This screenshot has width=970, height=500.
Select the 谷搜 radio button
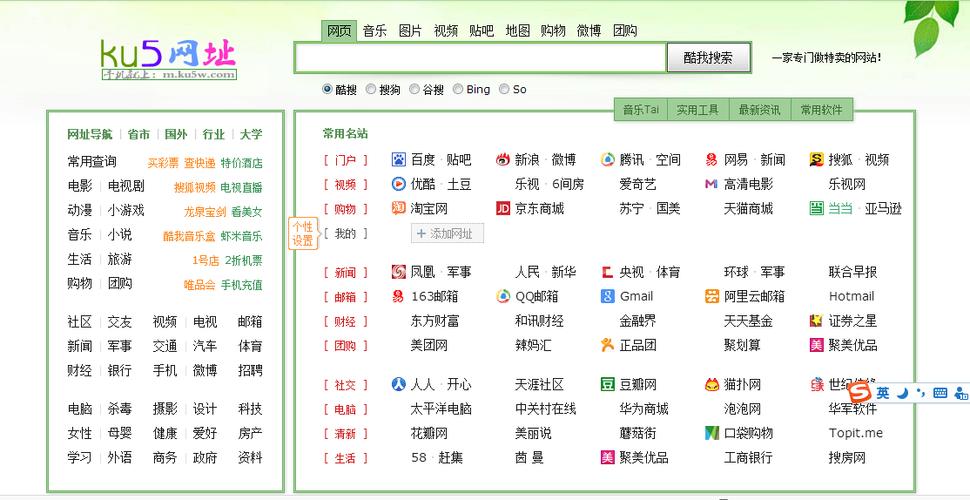click(414, 89)
